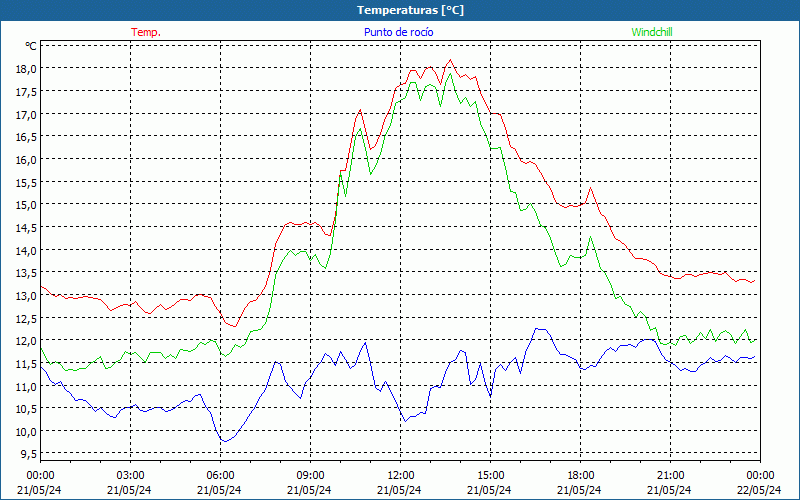Click the 14,0 y-axis value
This screenshot has height=500, width=800.
pyautogui.click(x=27, y=251)
